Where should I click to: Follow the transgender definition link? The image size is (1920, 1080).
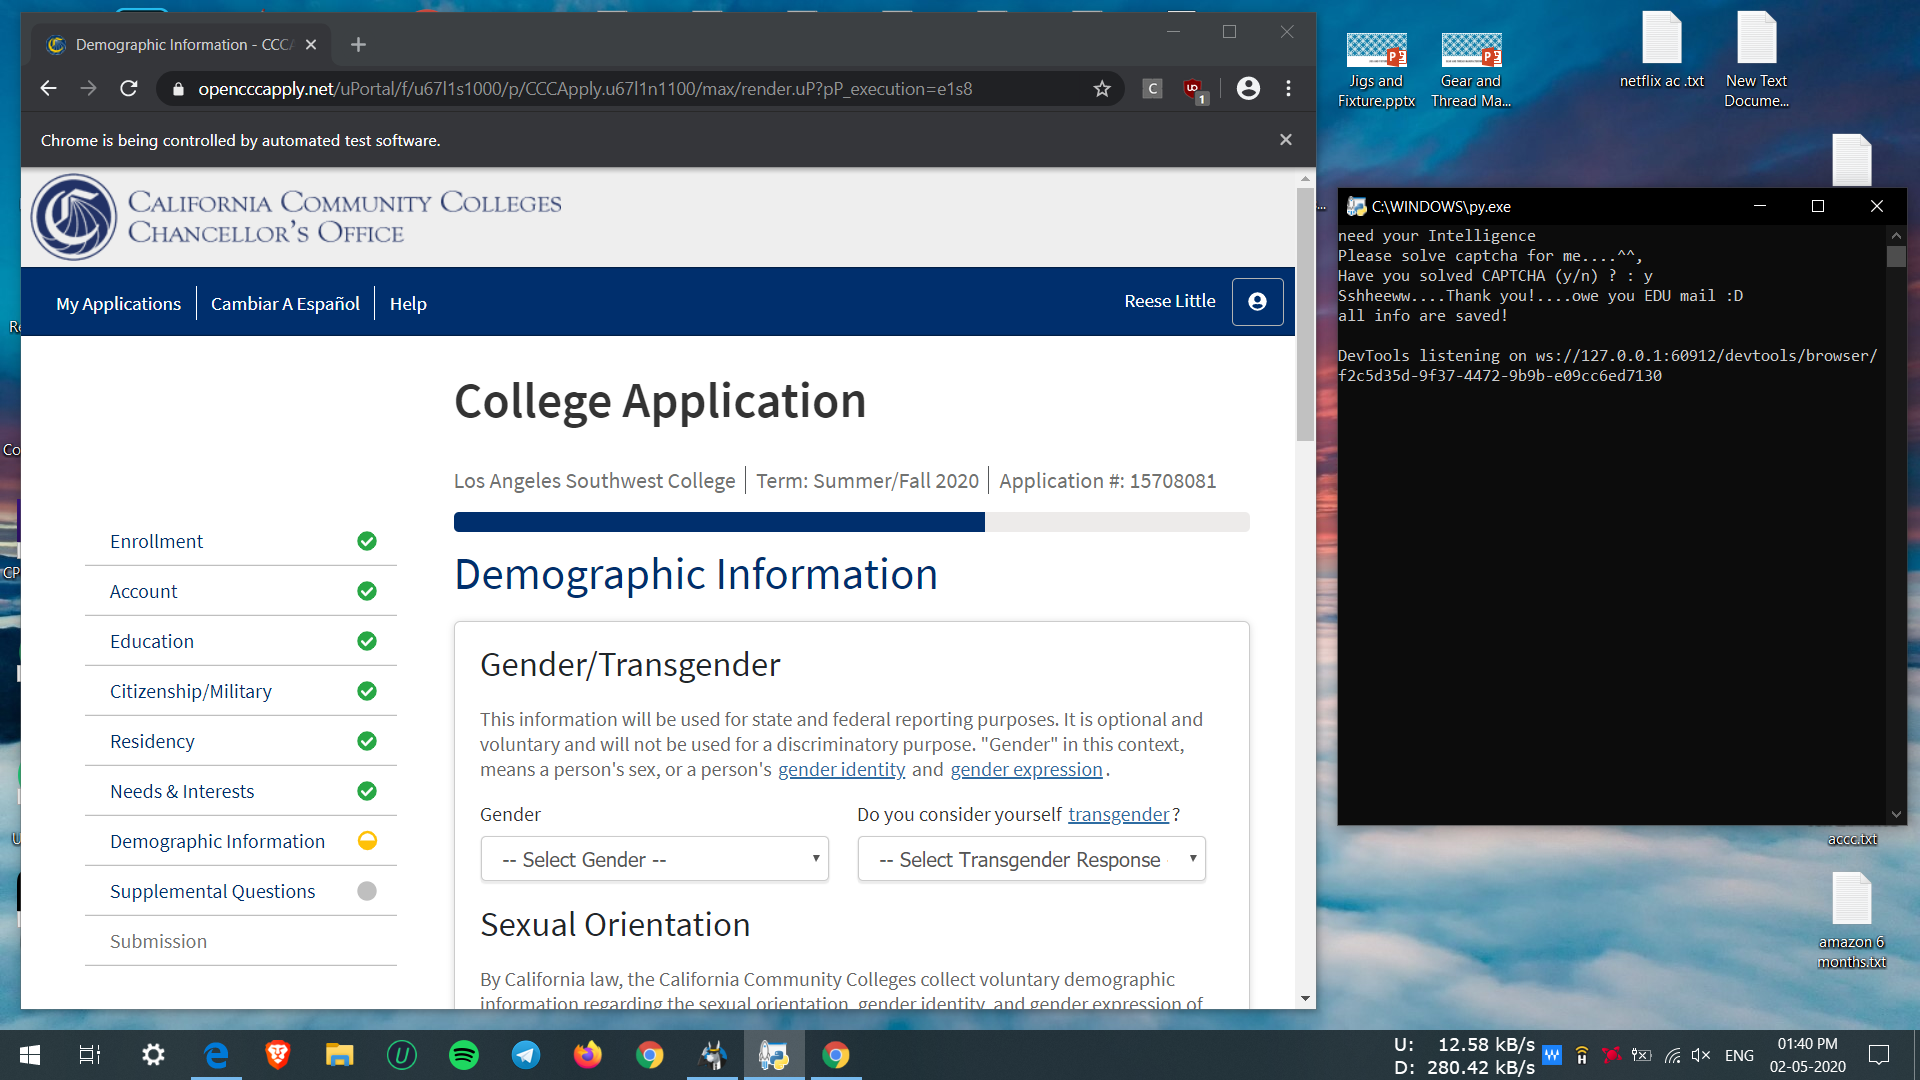pyautogui.click(x=1118, y=814)
